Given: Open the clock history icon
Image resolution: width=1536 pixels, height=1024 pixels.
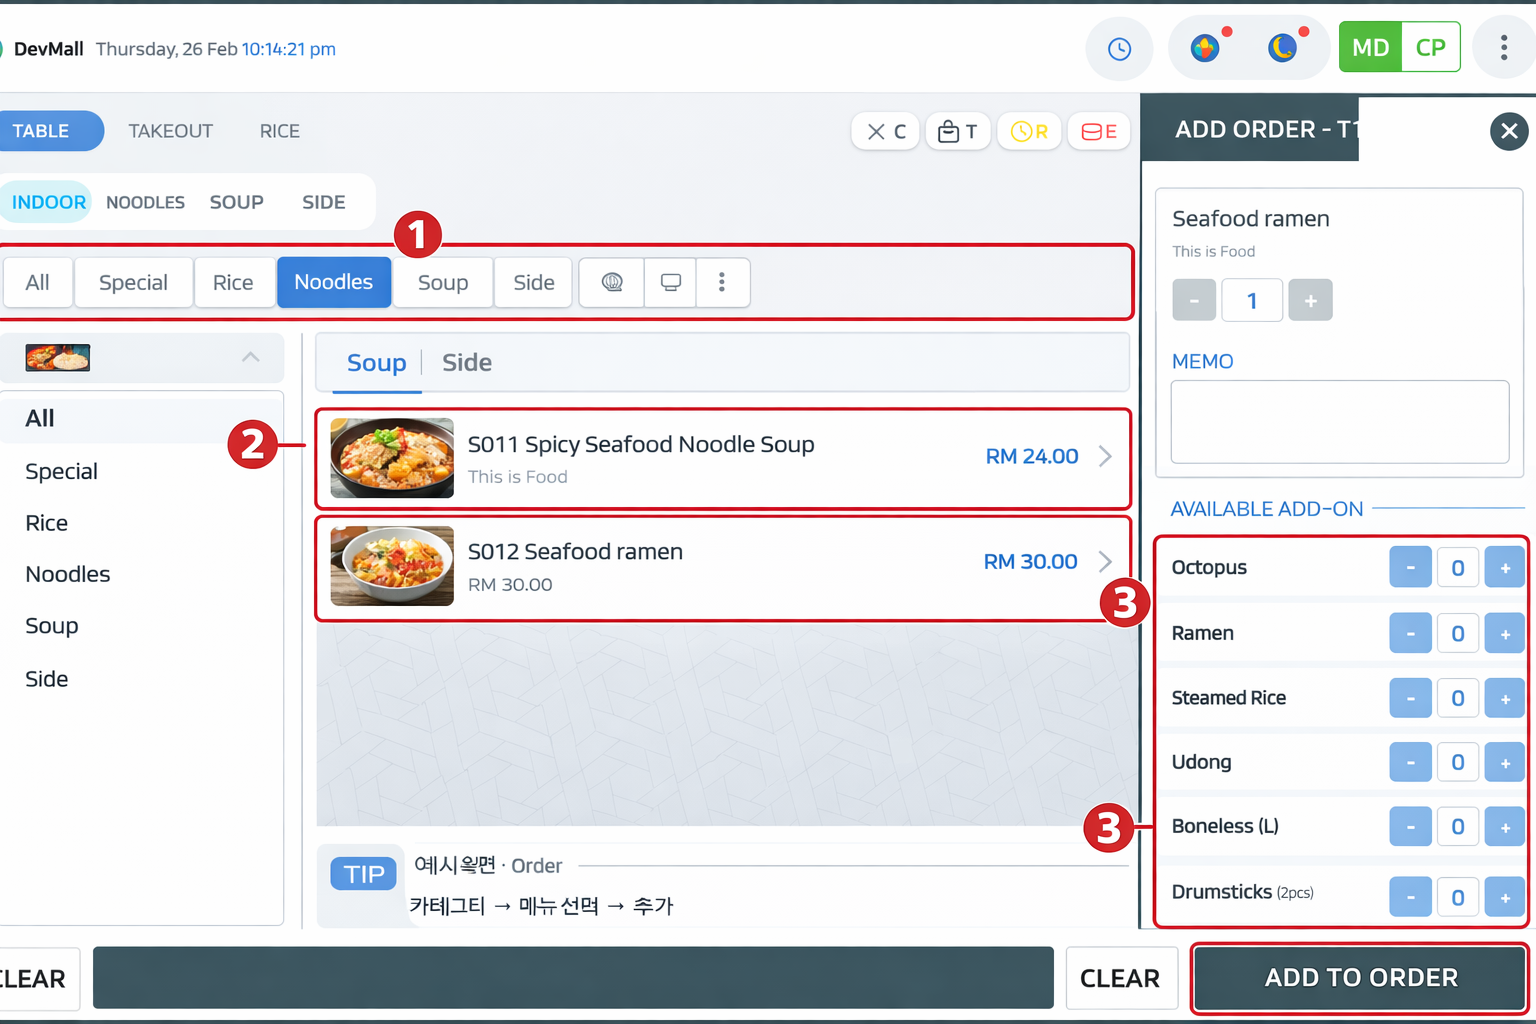Looking at the screenshot, I should tap(1119, 48).
